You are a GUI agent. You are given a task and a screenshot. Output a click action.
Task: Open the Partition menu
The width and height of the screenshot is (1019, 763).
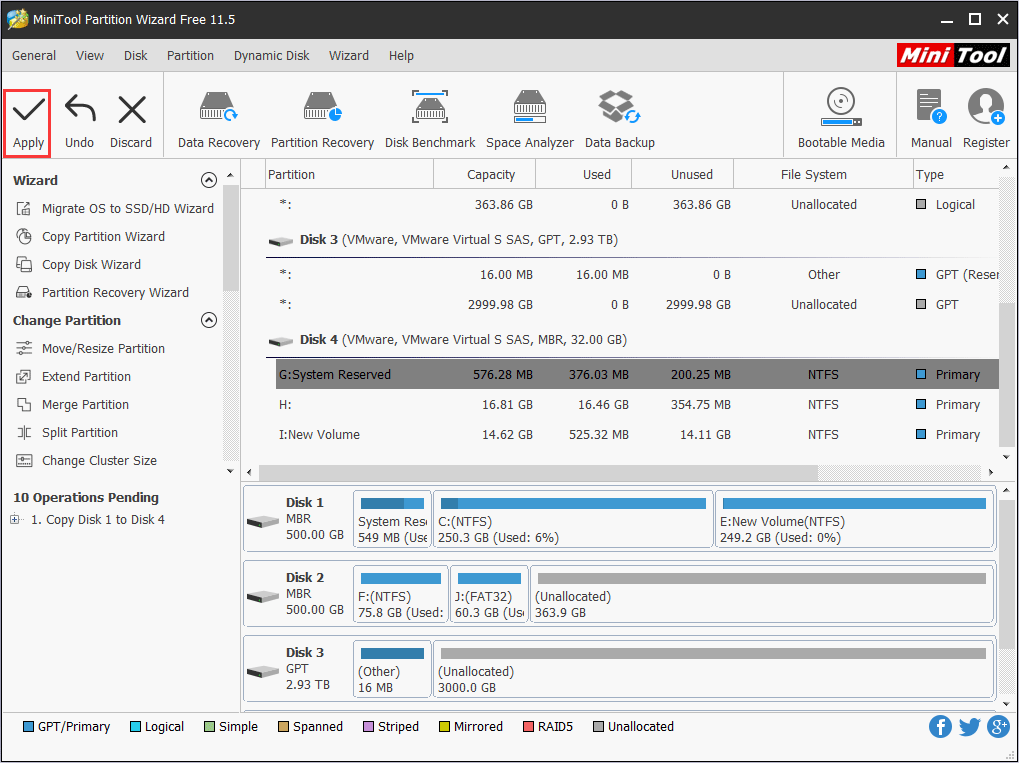(x=190, y=56)
